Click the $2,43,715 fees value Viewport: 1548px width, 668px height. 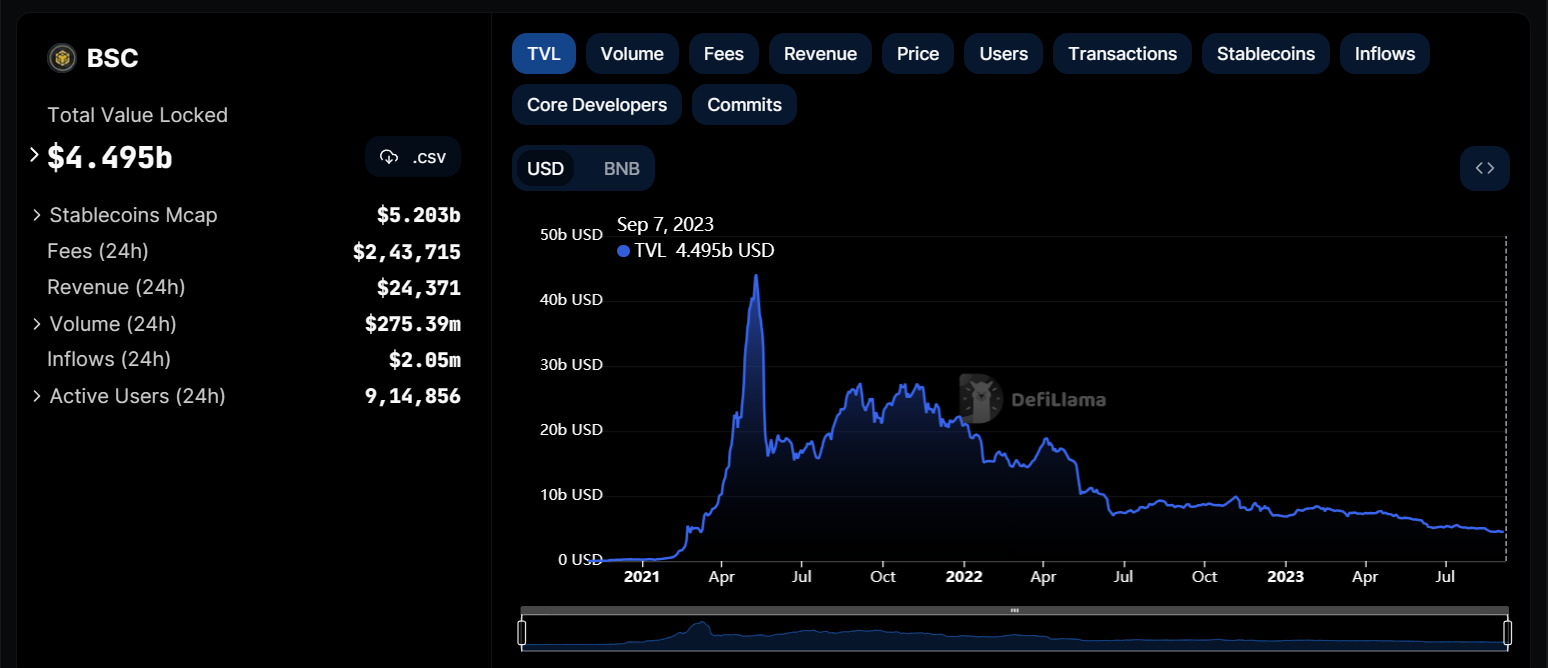pos(407,252)
